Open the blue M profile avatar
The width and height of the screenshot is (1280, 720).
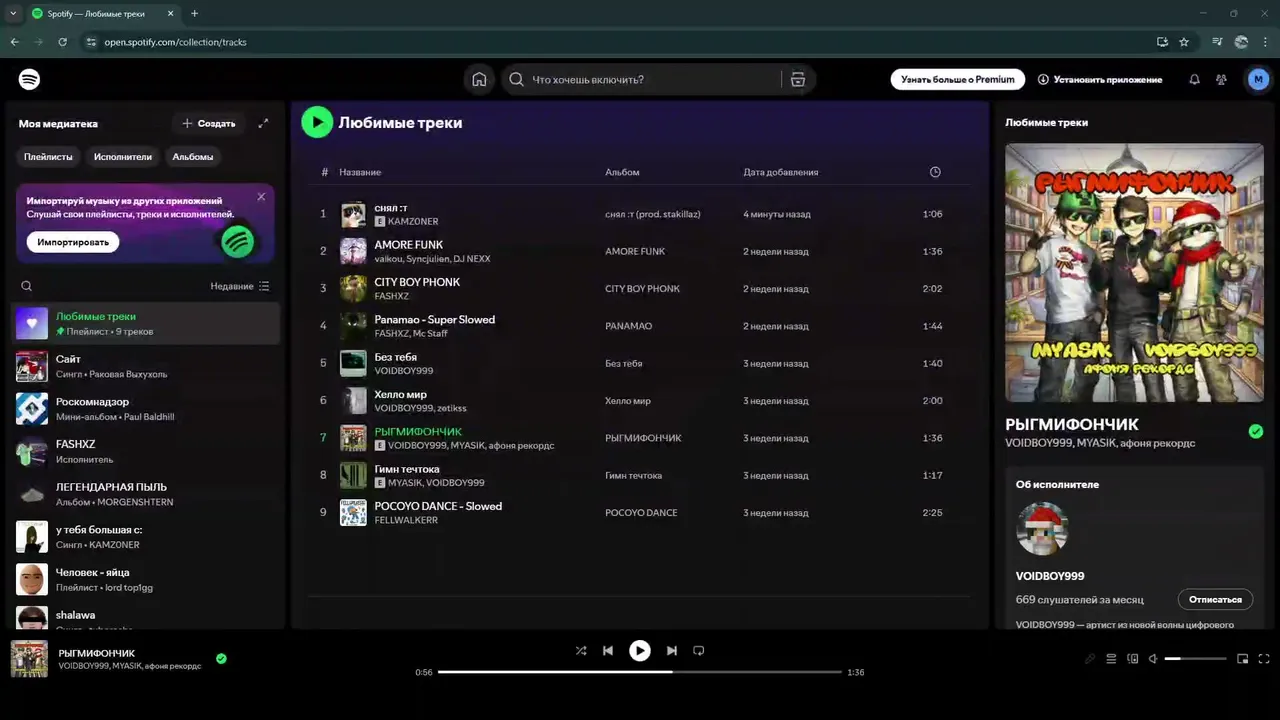pos(1258,79)
